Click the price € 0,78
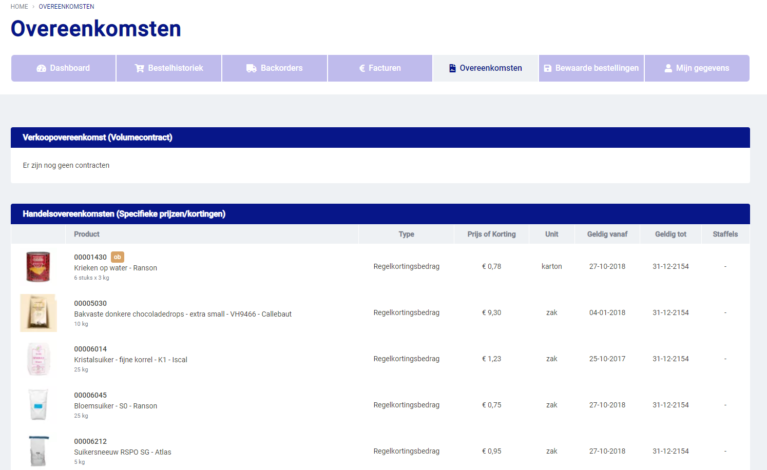The width and height of the screenshot is (767, 470). click(x=491, y=267)
